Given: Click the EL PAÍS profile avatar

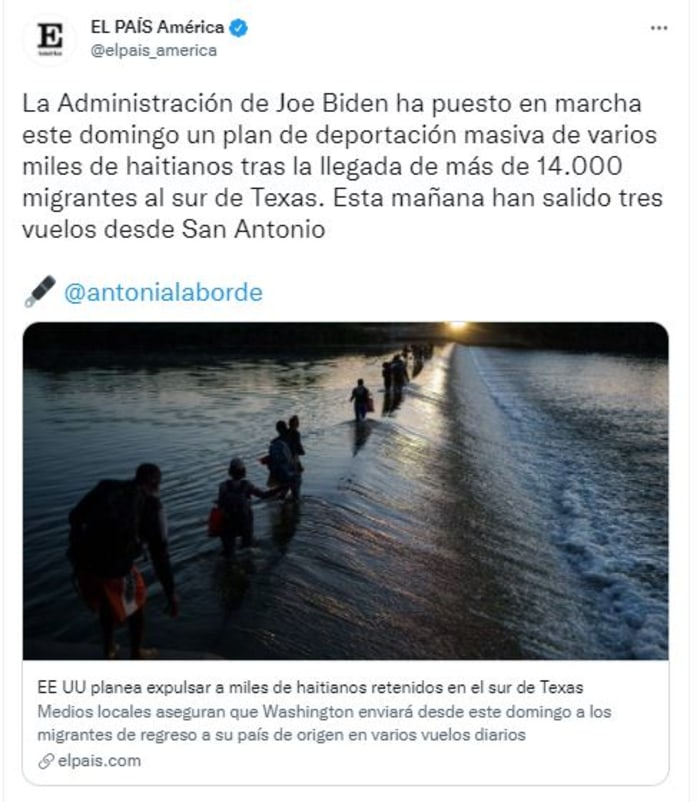Looking at the screenshot, I should (50, 39).
